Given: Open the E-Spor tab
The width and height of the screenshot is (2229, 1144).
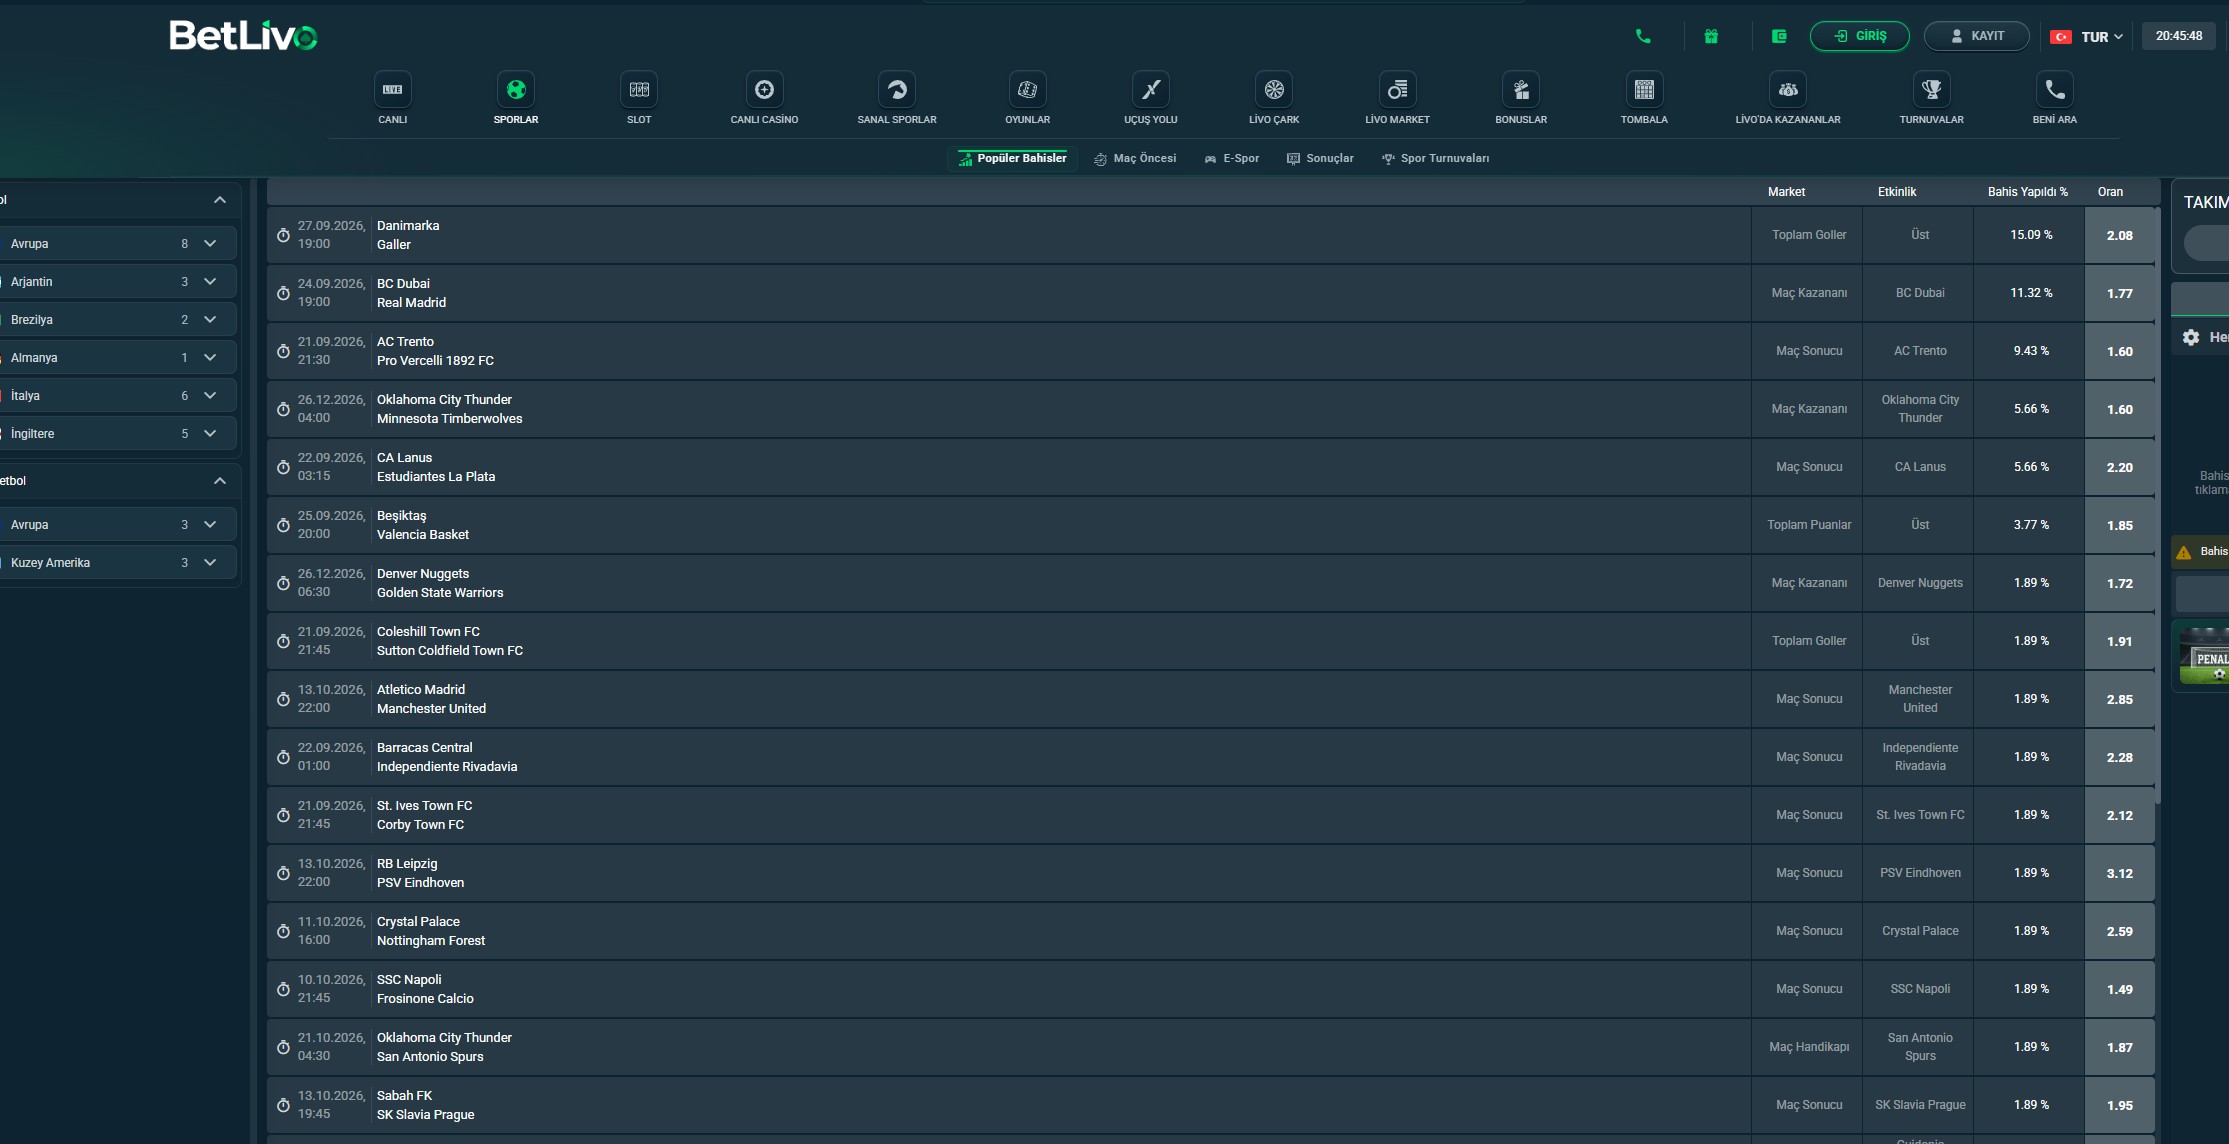Looking at the screenshot, I should point(1231,158).
